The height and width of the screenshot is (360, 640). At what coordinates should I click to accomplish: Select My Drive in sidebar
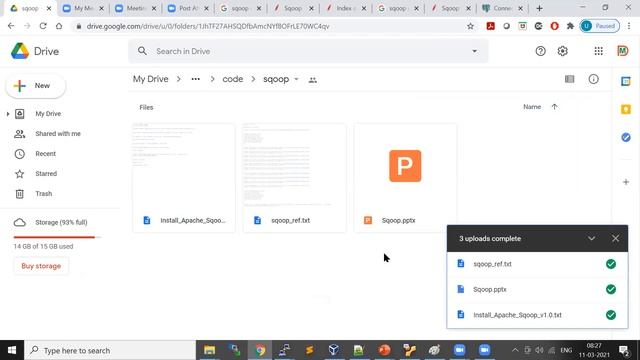click(x=48, y=114)
